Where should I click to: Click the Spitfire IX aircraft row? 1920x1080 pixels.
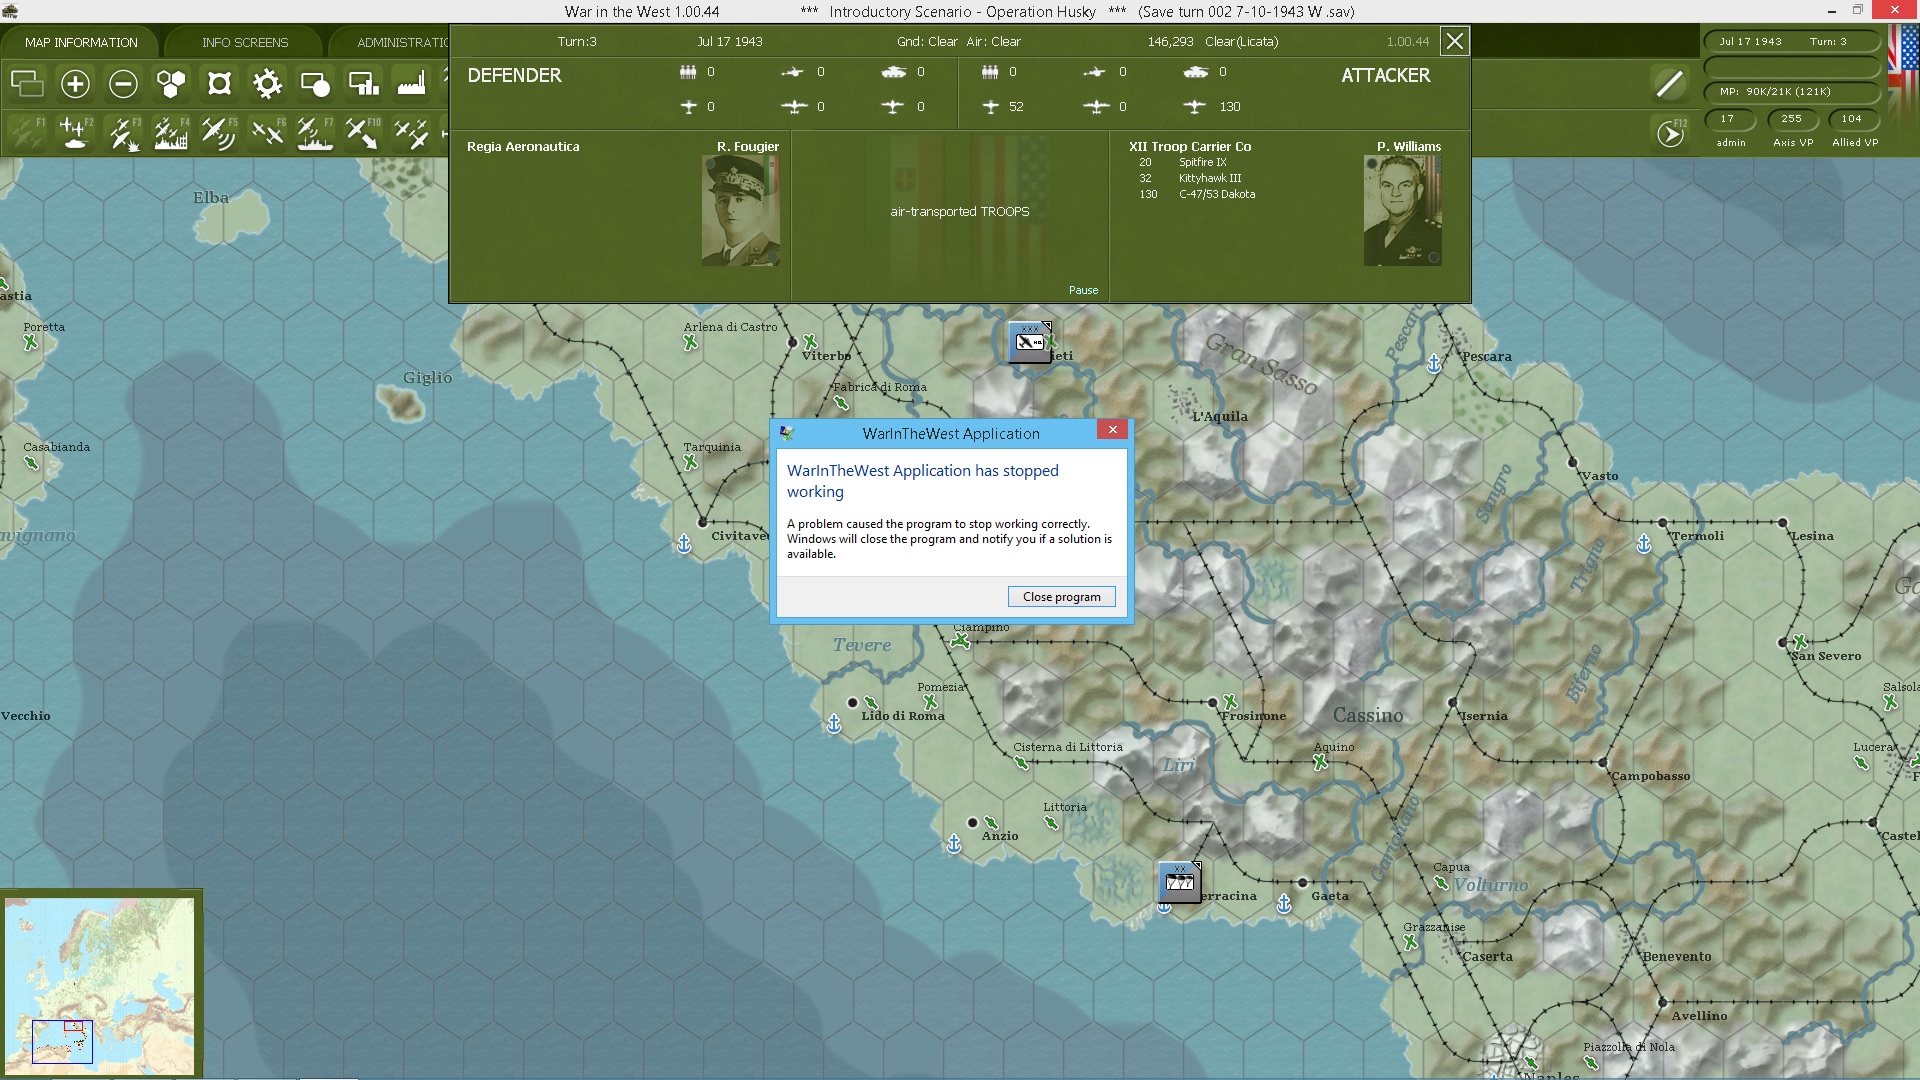(1183, 162)
